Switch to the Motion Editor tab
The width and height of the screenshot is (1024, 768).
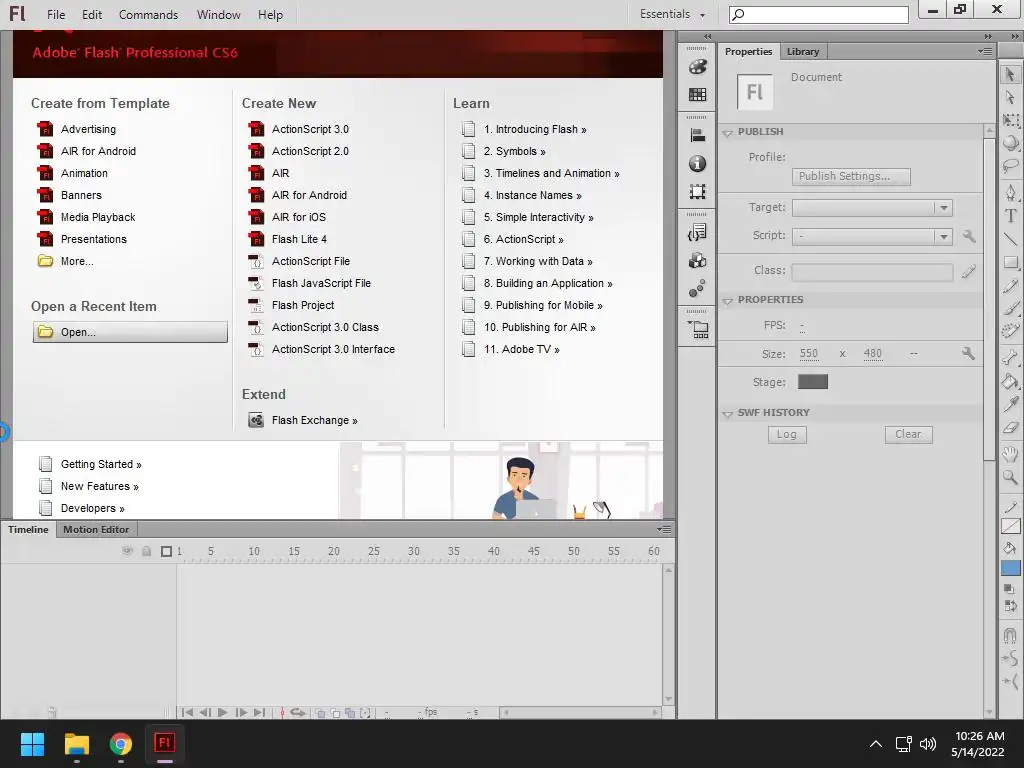(96, 530)
